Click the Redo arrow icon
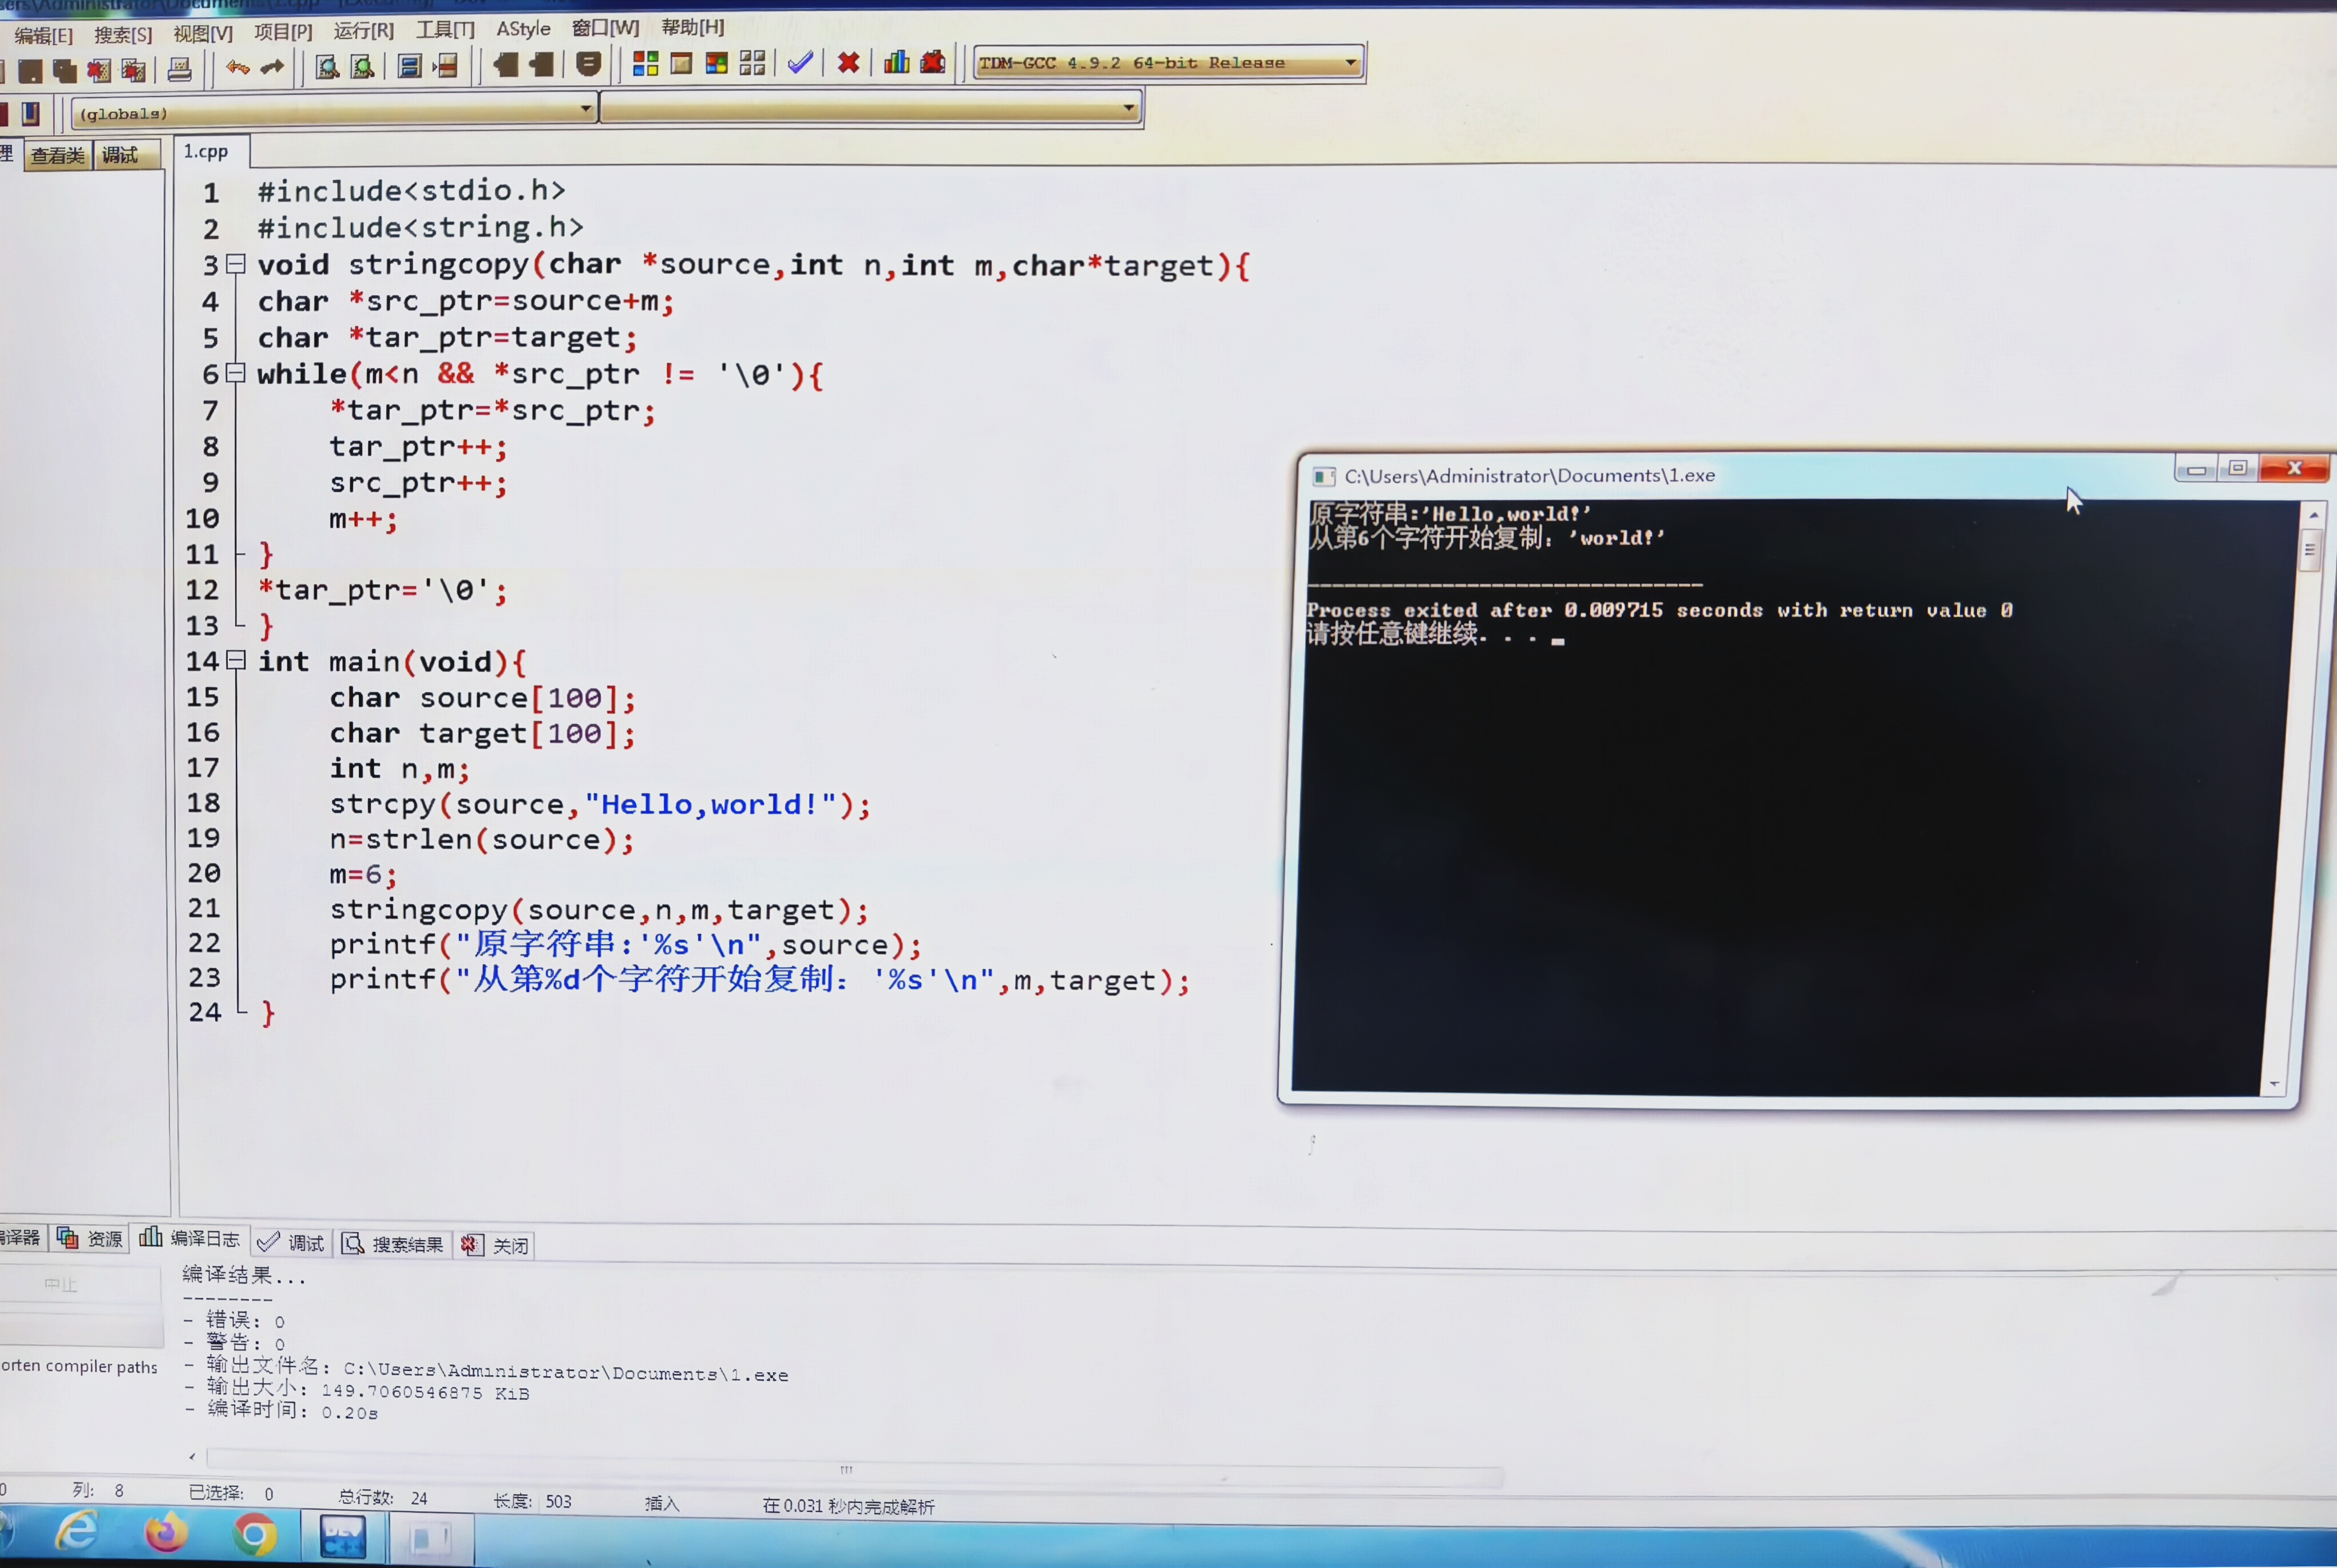 click(x=272, y=67)
